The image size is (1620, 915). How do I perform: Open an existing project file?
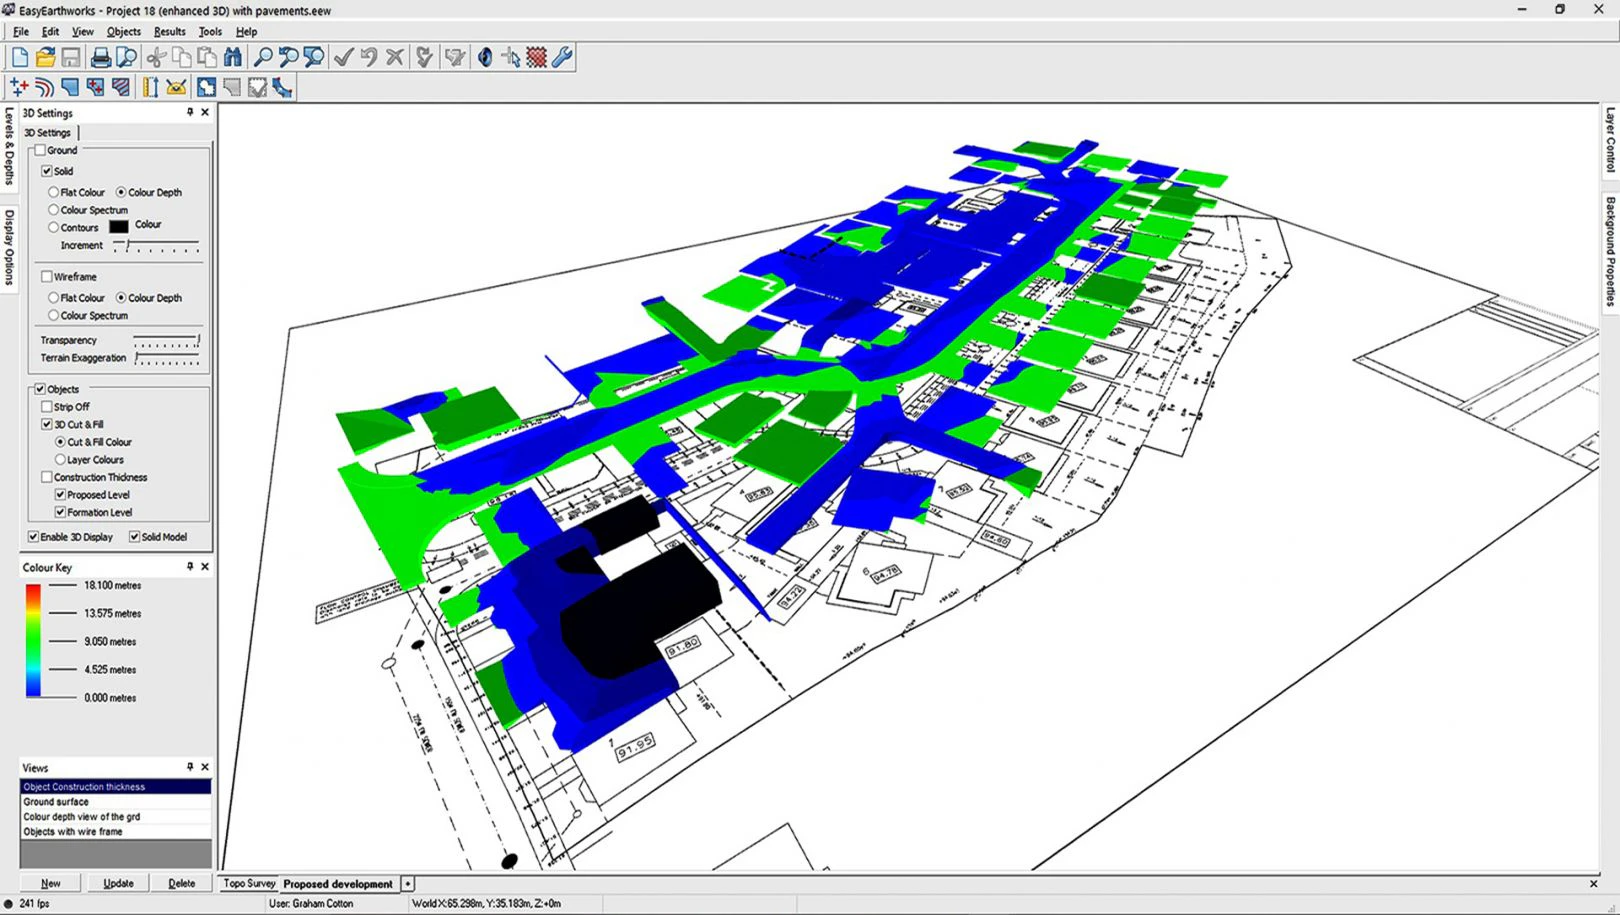(44, 57)
